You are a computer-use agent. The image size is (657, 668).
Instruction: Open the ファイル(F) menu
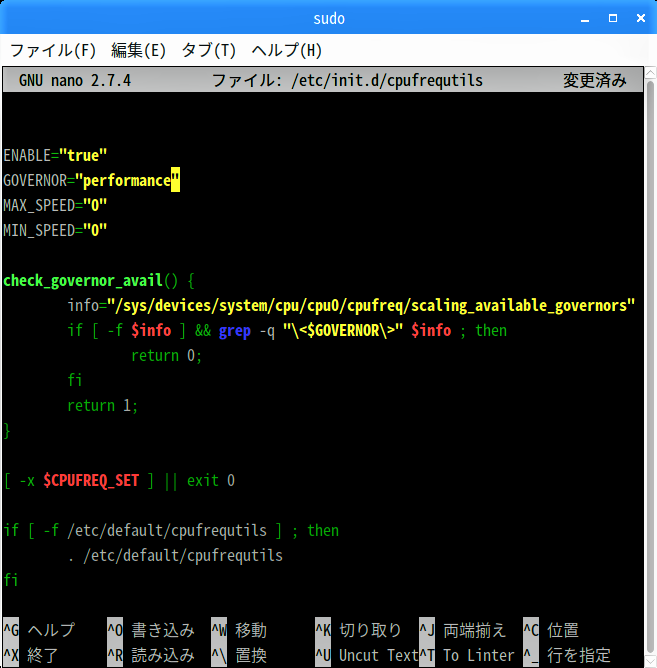(53, 50)
